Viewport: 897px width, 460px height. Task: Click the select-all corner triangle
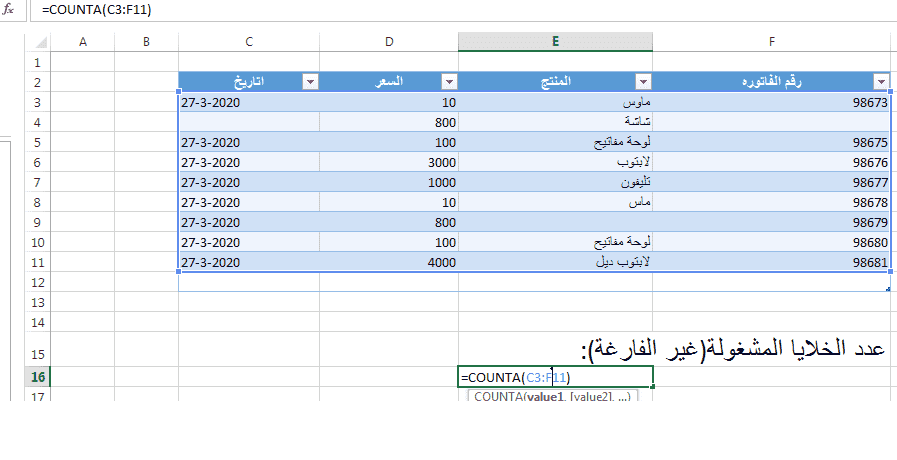tap(39, 42)
